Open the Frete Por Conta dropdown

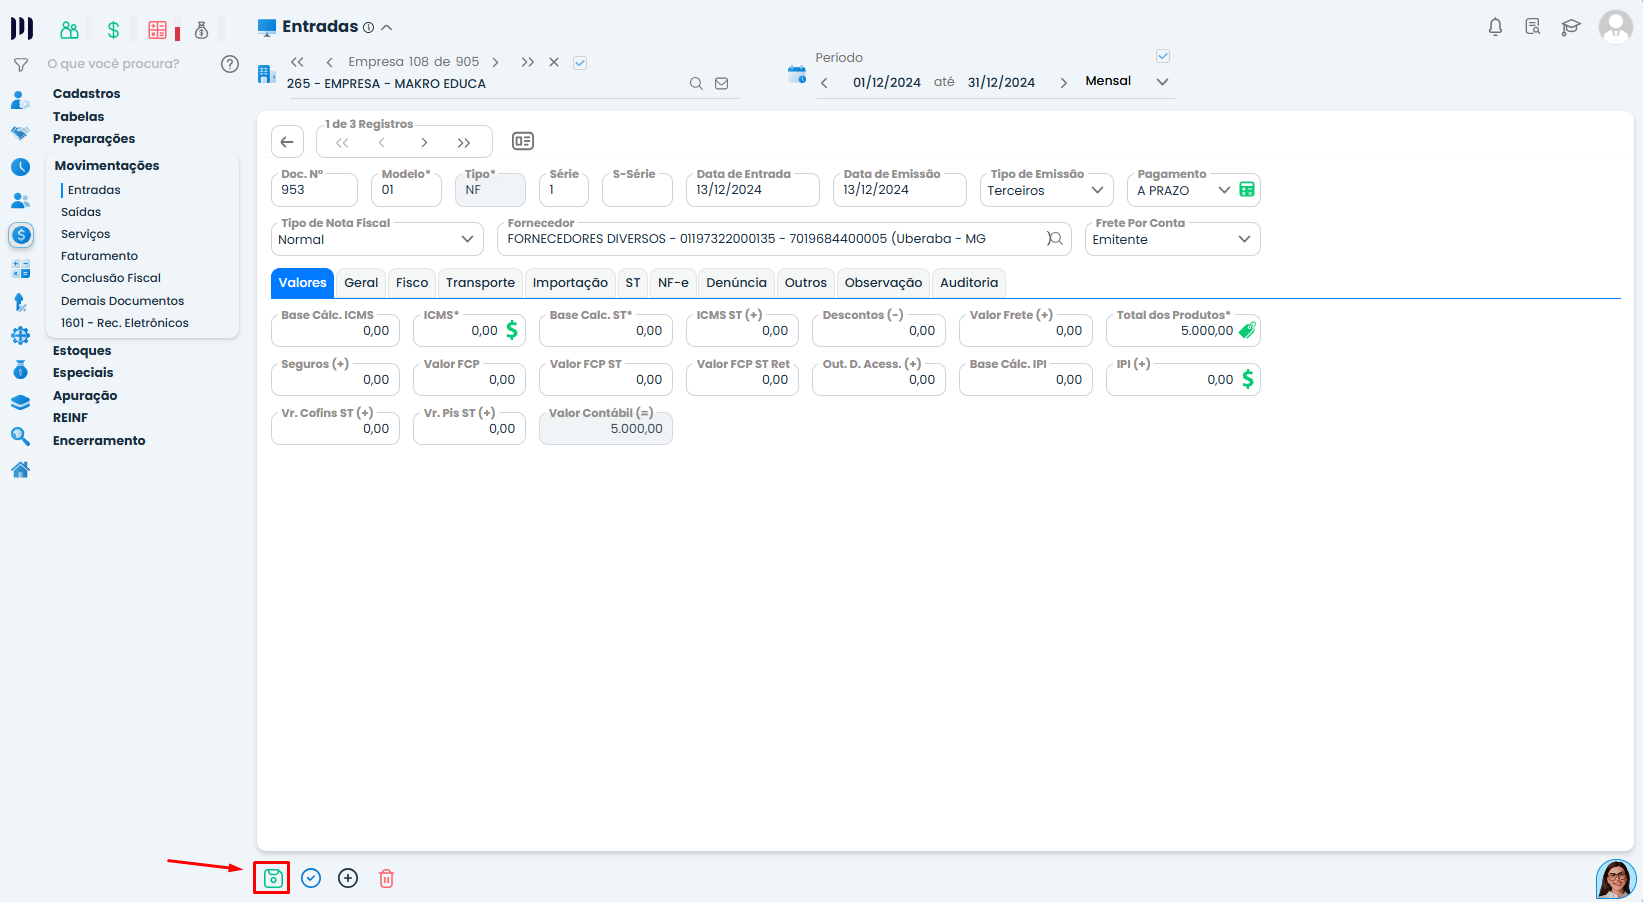1244,239
